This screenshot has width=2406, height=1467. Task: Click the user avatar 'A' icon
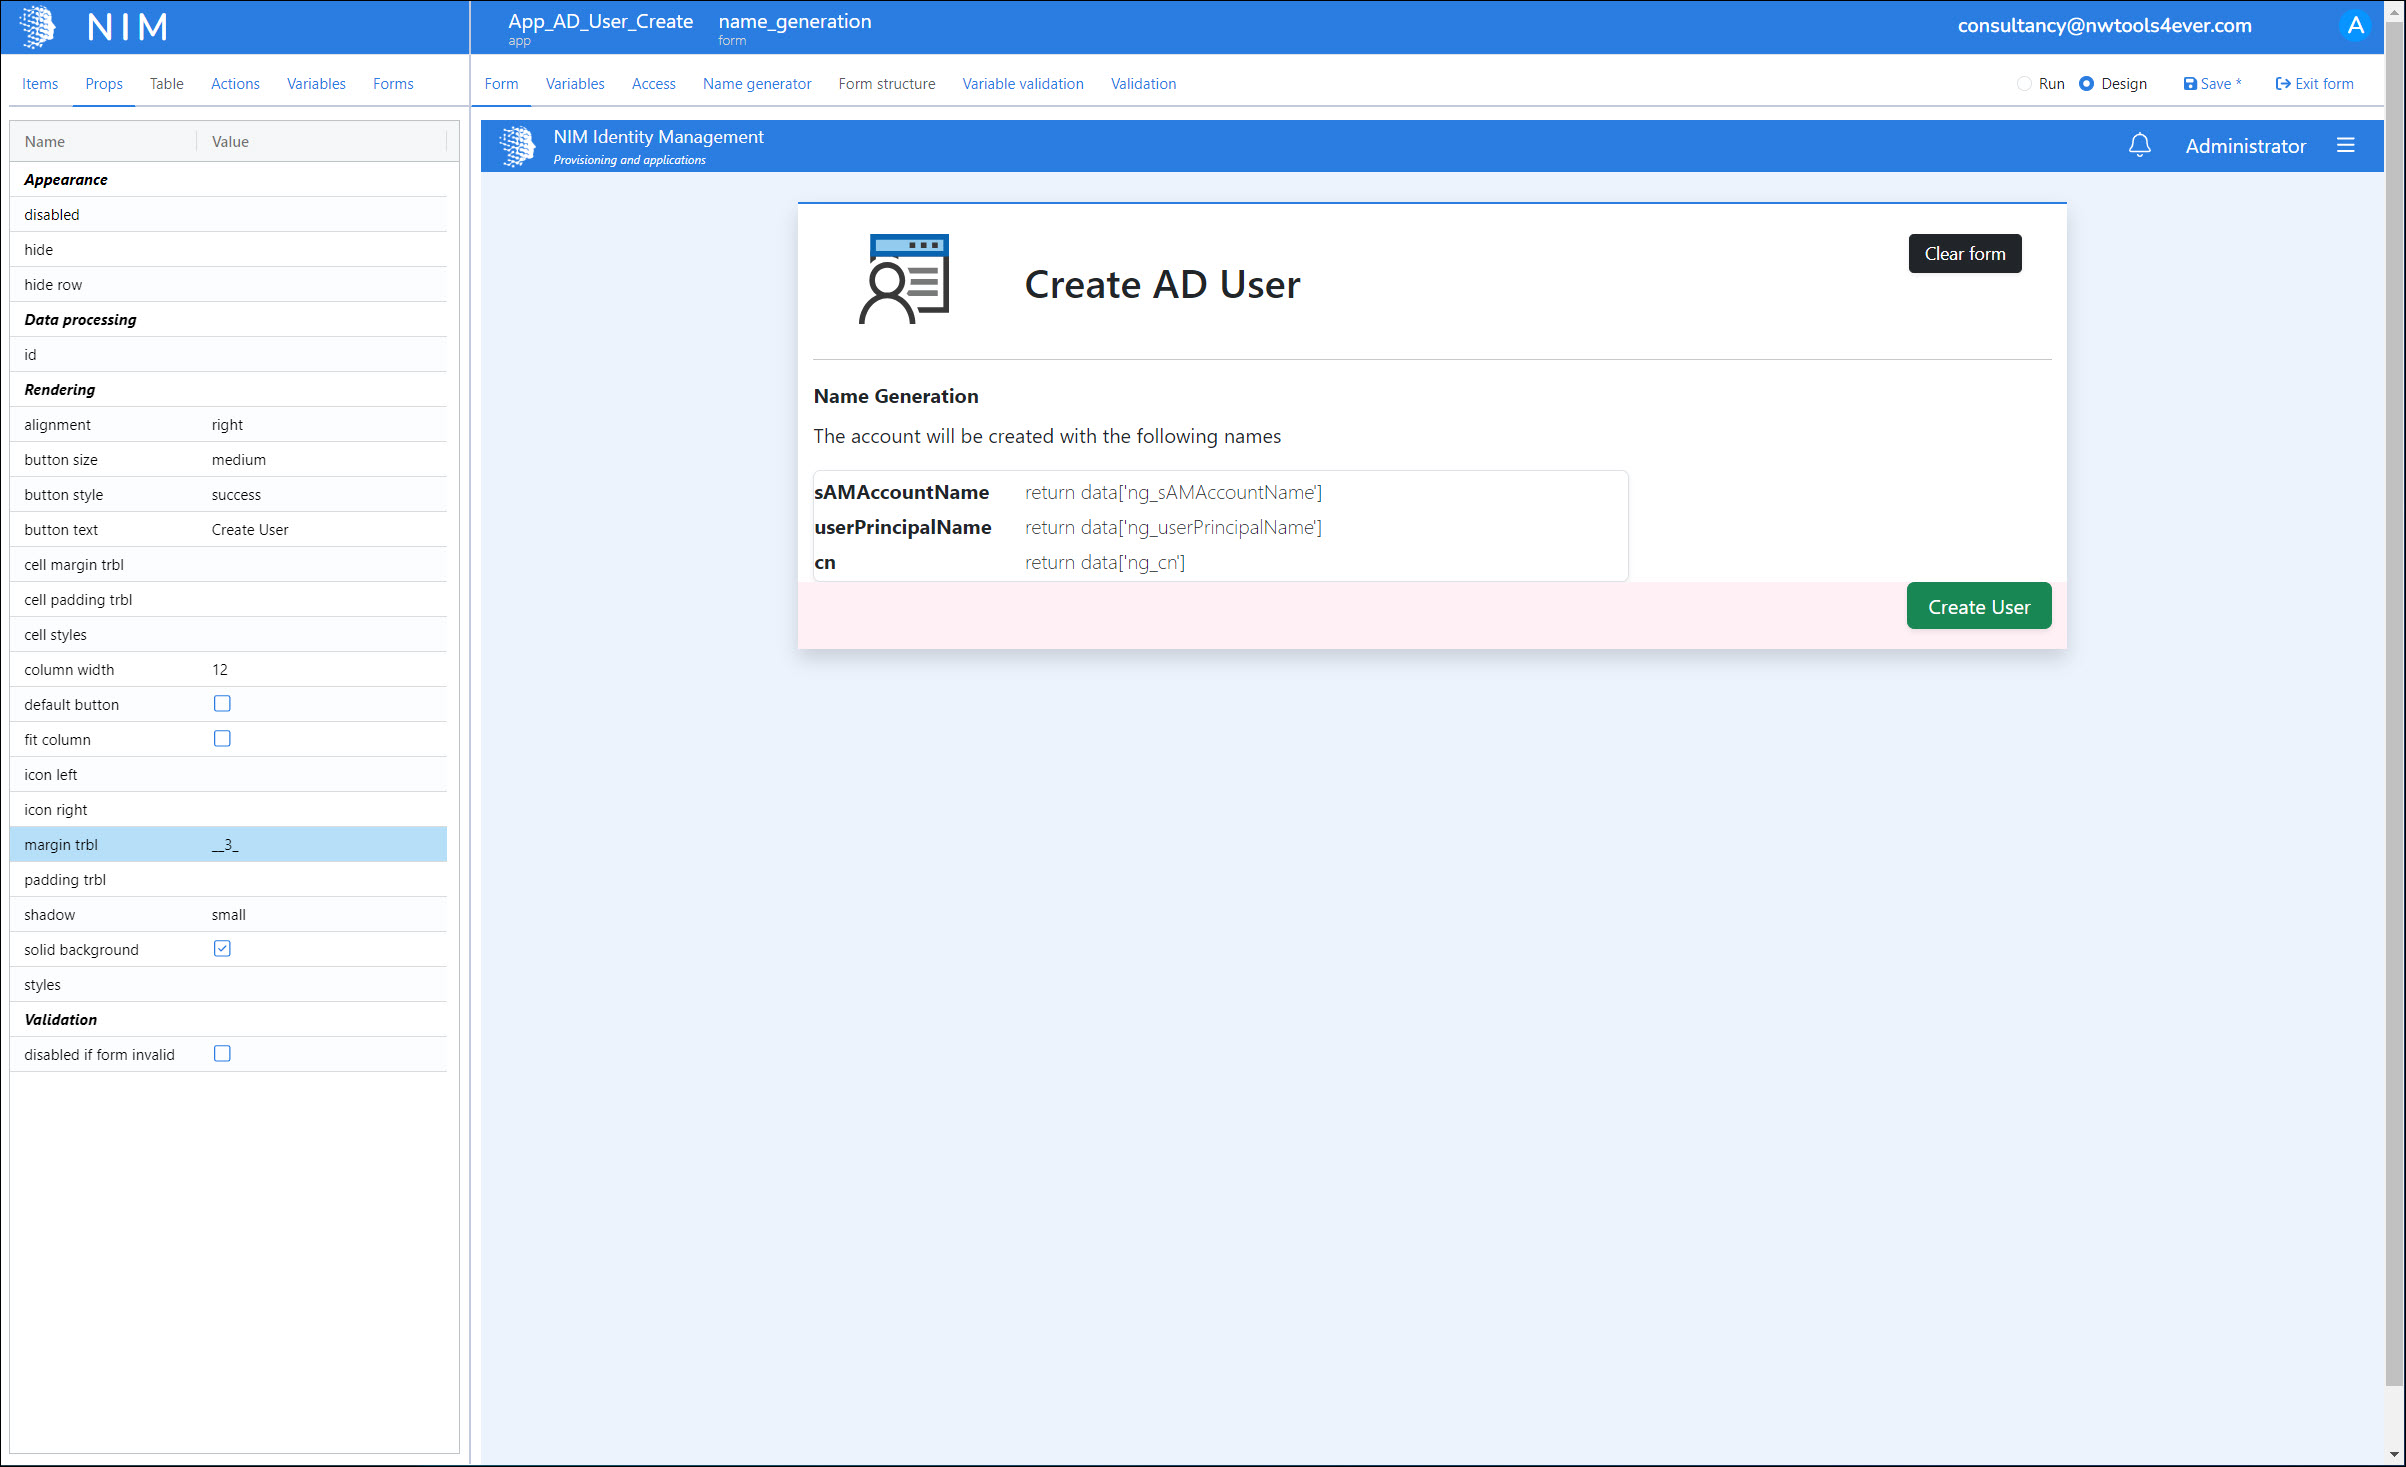point(2355,26)
